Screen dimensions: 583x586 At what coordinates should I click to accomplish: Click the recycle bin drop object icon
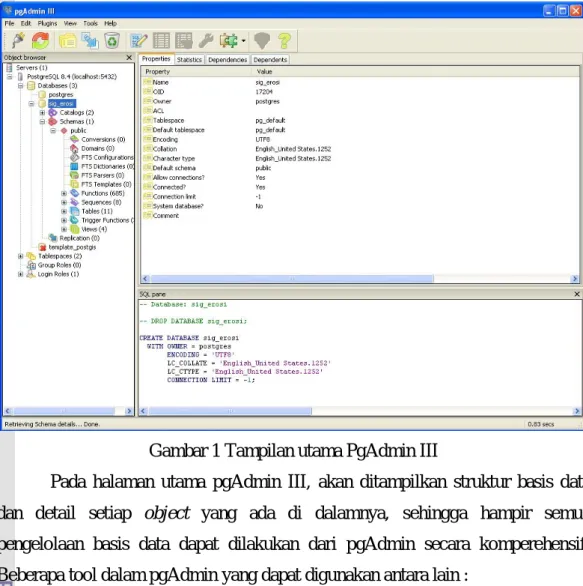pyautogui.click(x=112, y=40)
